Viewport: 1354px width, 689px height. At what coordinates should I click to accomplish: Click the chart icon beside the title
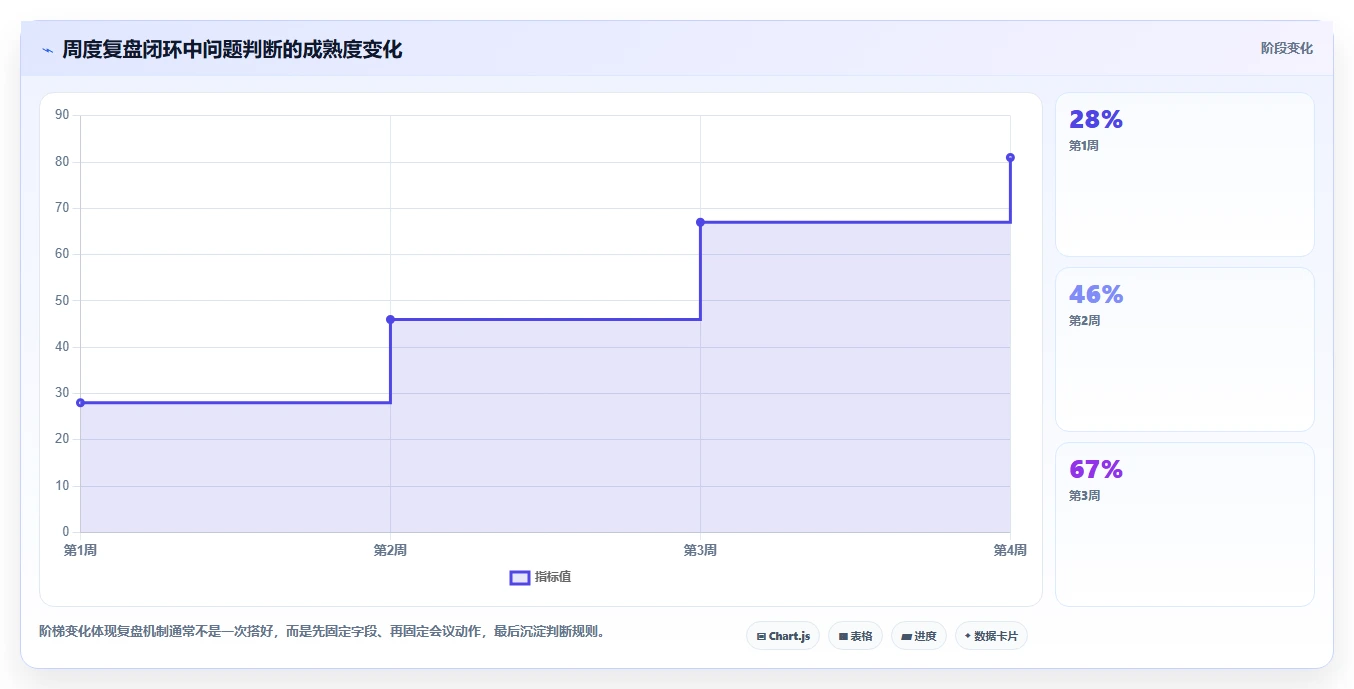tap(47, 50)
